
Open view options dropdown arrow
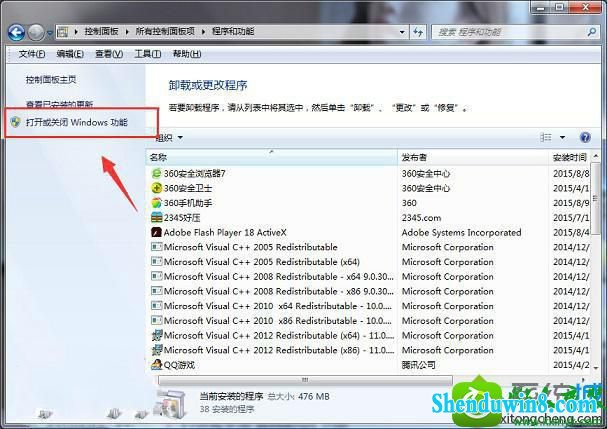click(562, 137)
